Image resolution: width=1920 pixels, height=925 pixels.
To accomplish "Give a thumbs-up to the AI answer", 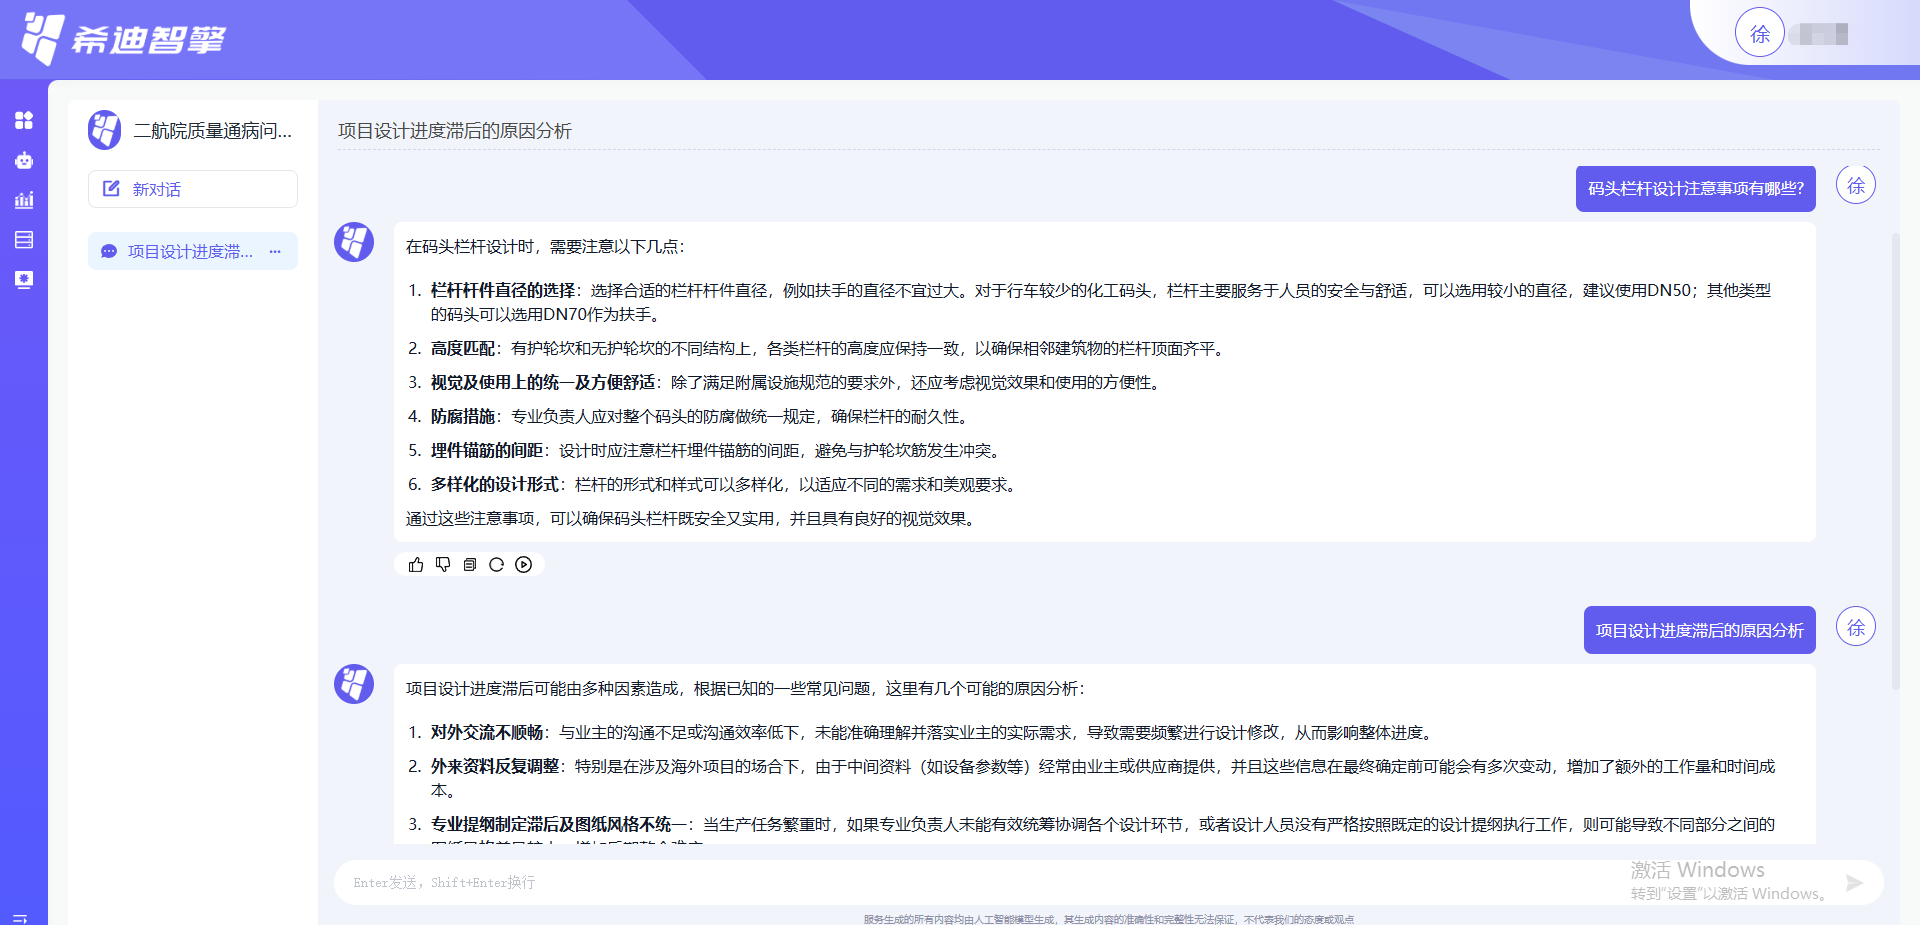I will 416,564.
